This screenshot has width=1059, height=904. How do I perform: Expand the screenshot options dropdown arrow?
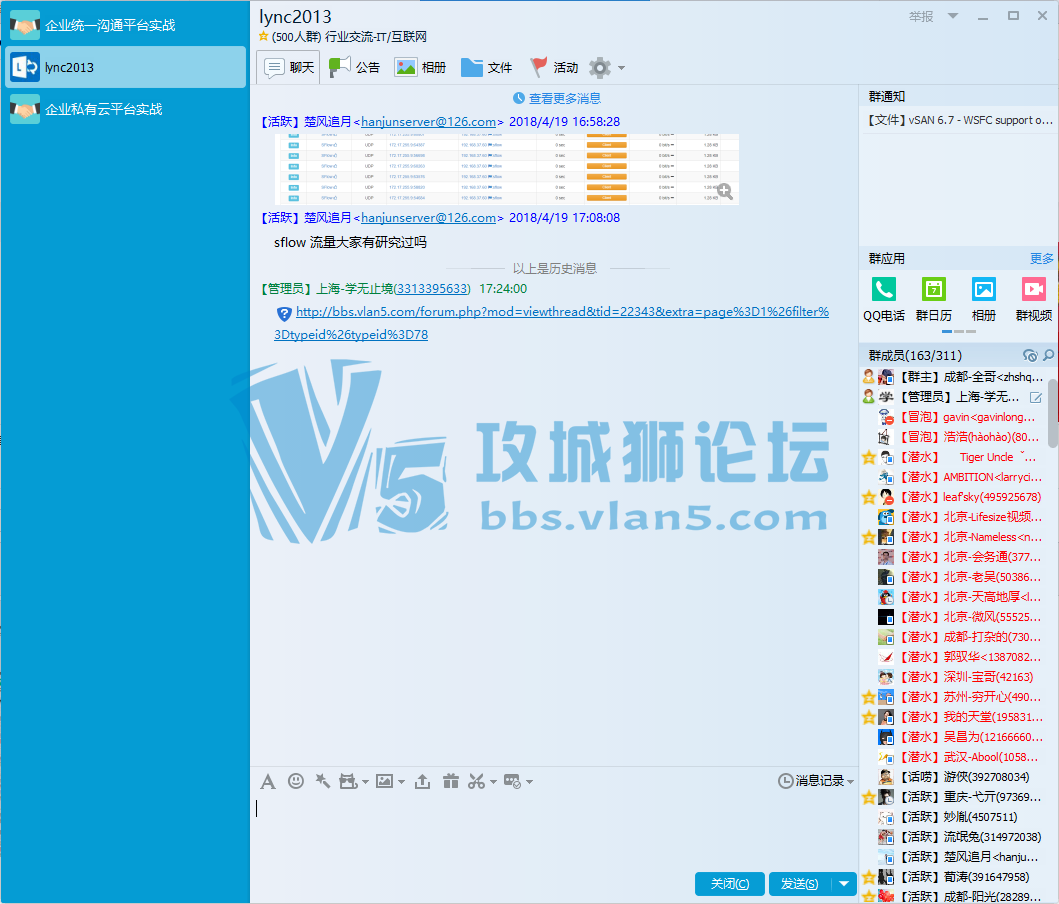point(493,782)
